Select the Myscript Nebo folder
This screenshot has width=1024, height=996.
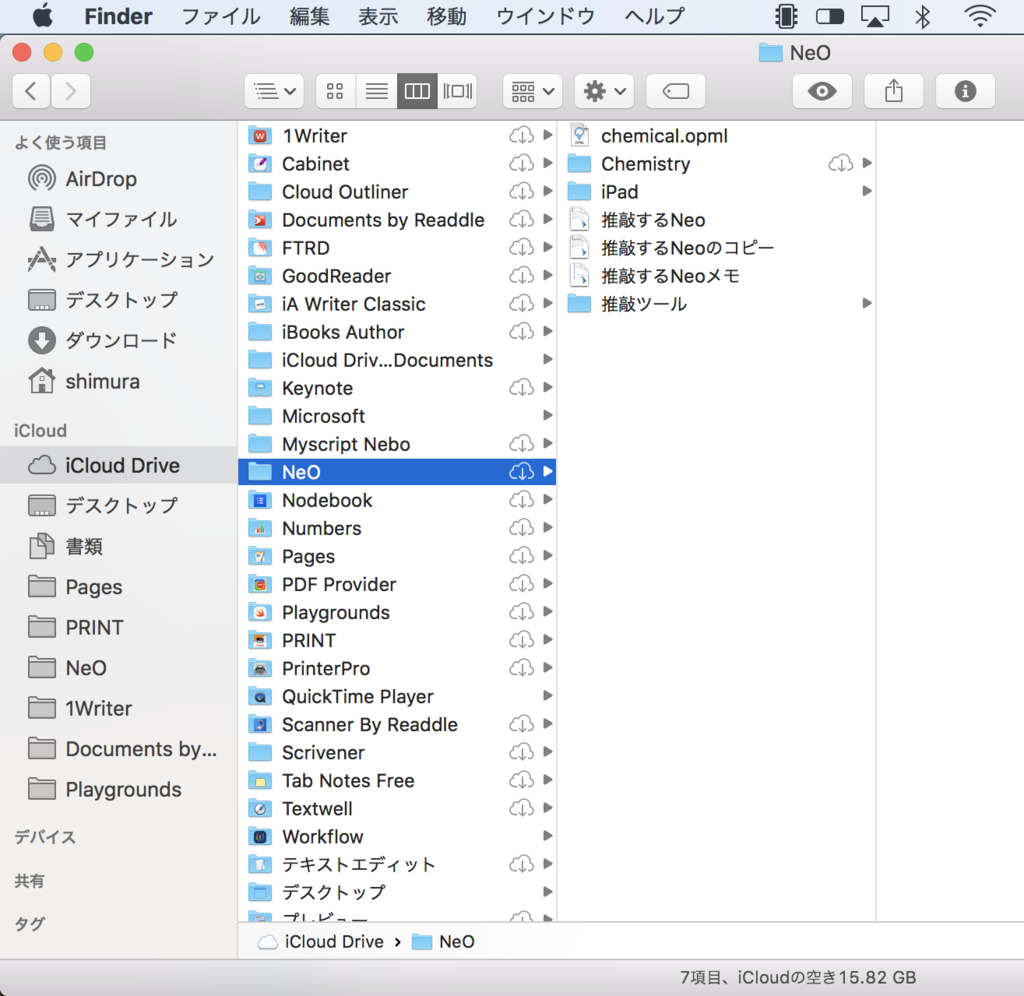pos(397,444)
